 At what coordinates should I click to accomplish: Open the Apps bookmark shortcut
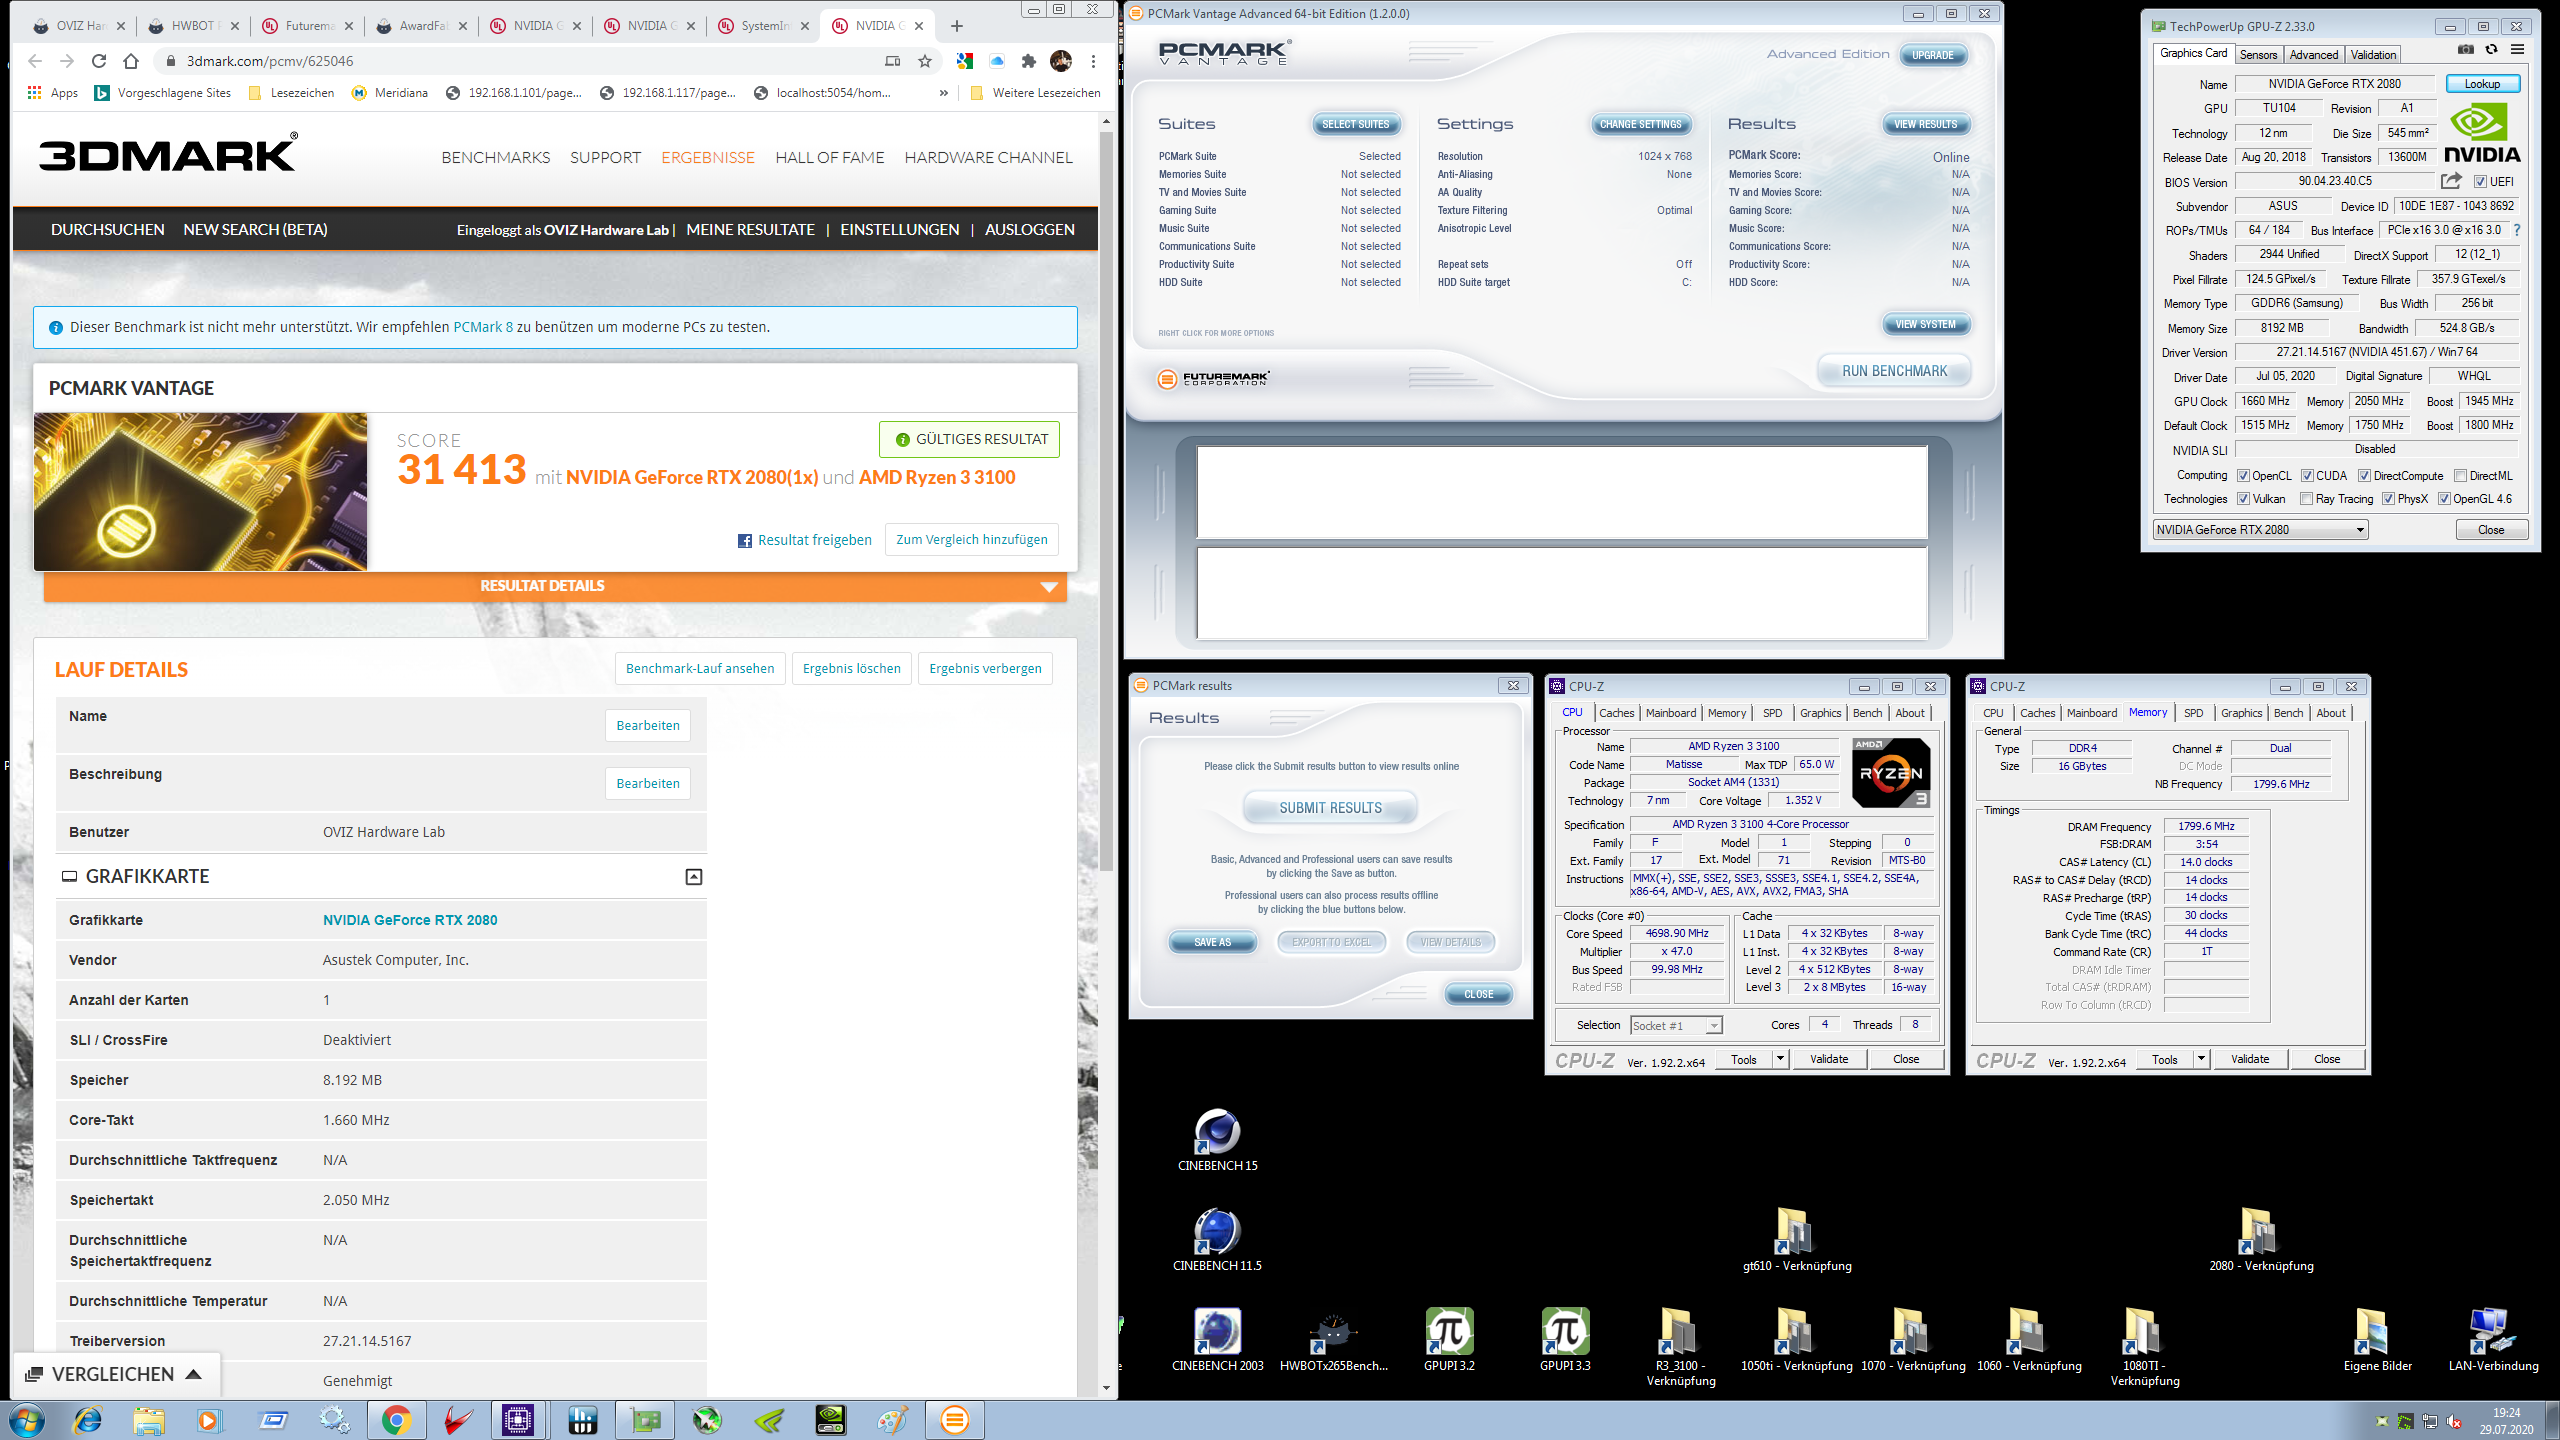pos(52,93)
